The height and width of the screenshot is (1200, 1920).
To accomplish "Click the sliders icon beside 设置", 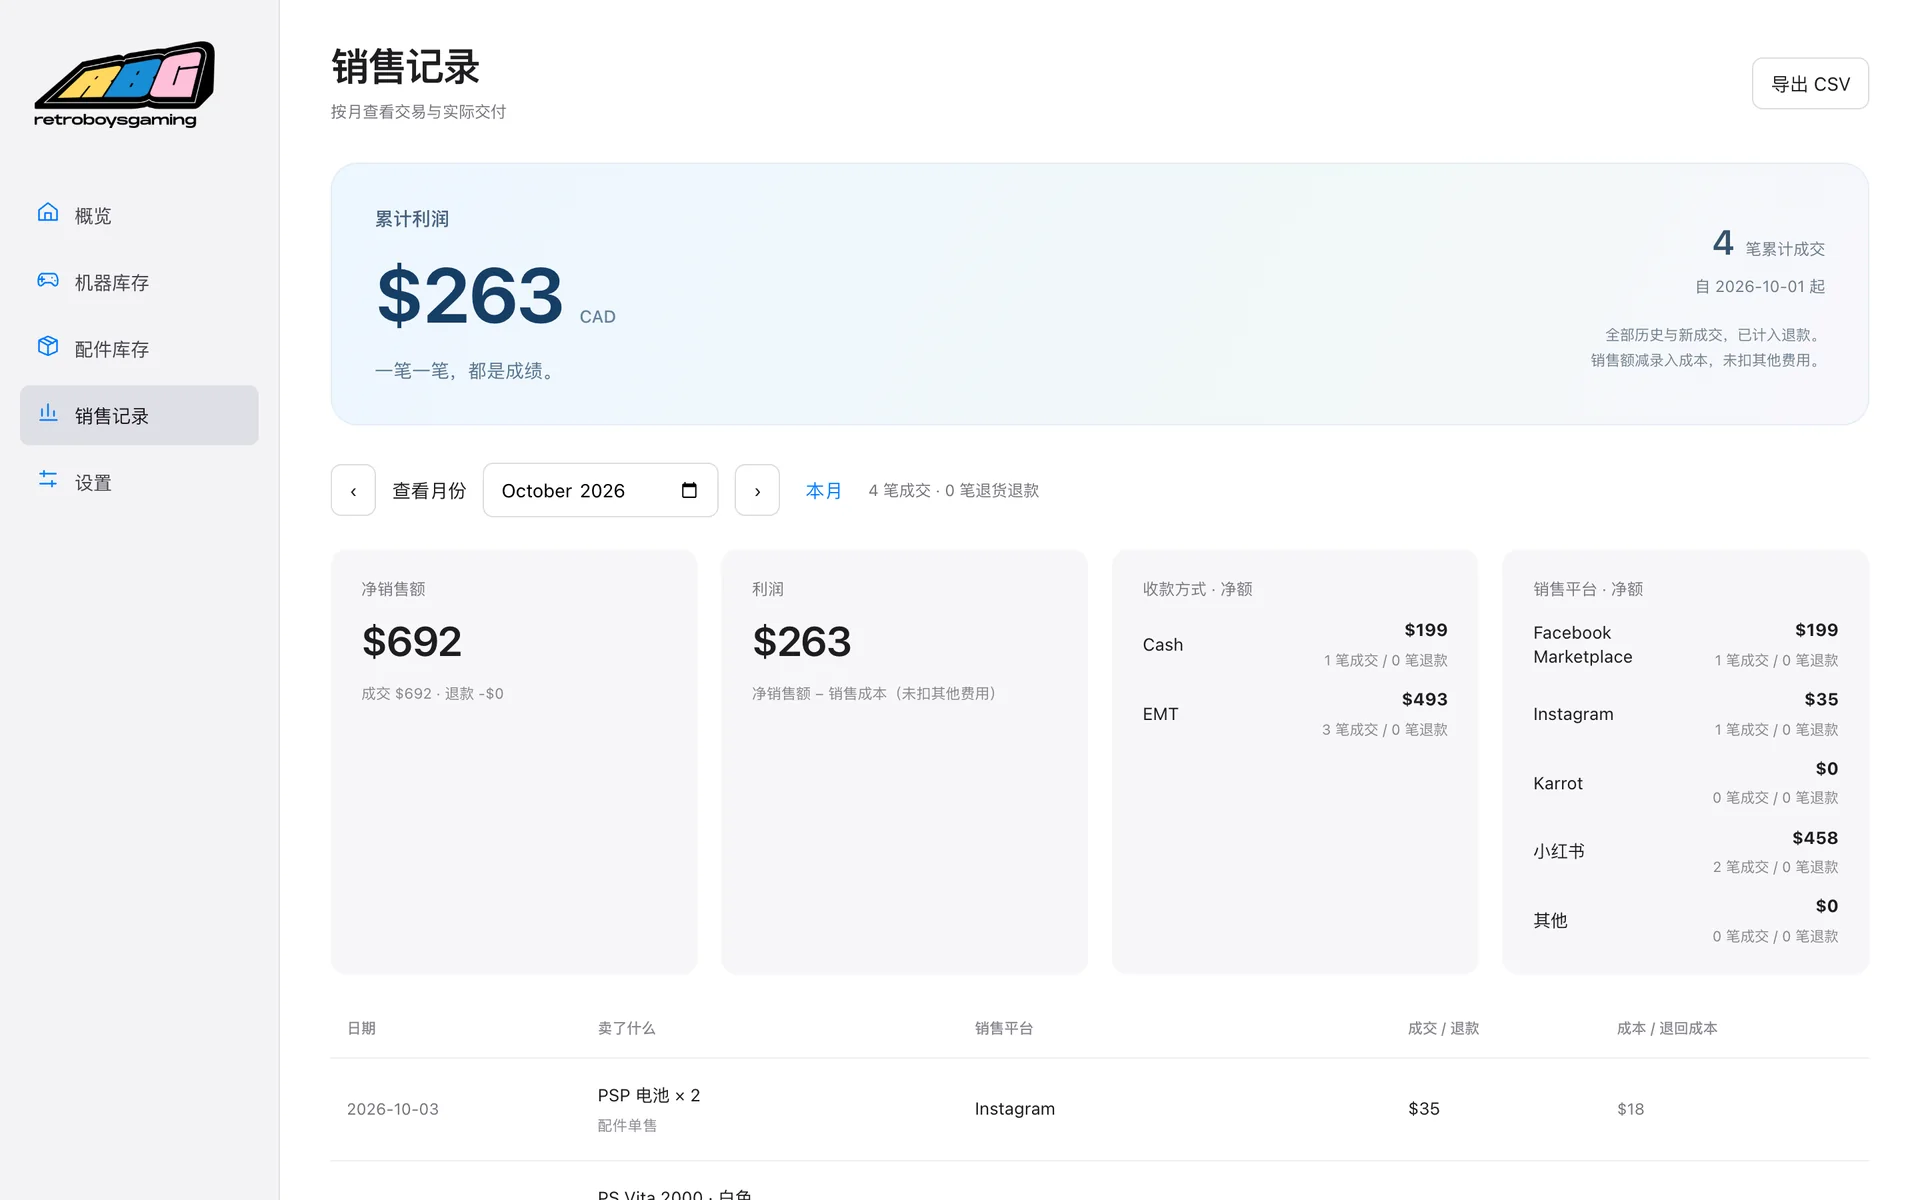I will click(x=48, y=479).
